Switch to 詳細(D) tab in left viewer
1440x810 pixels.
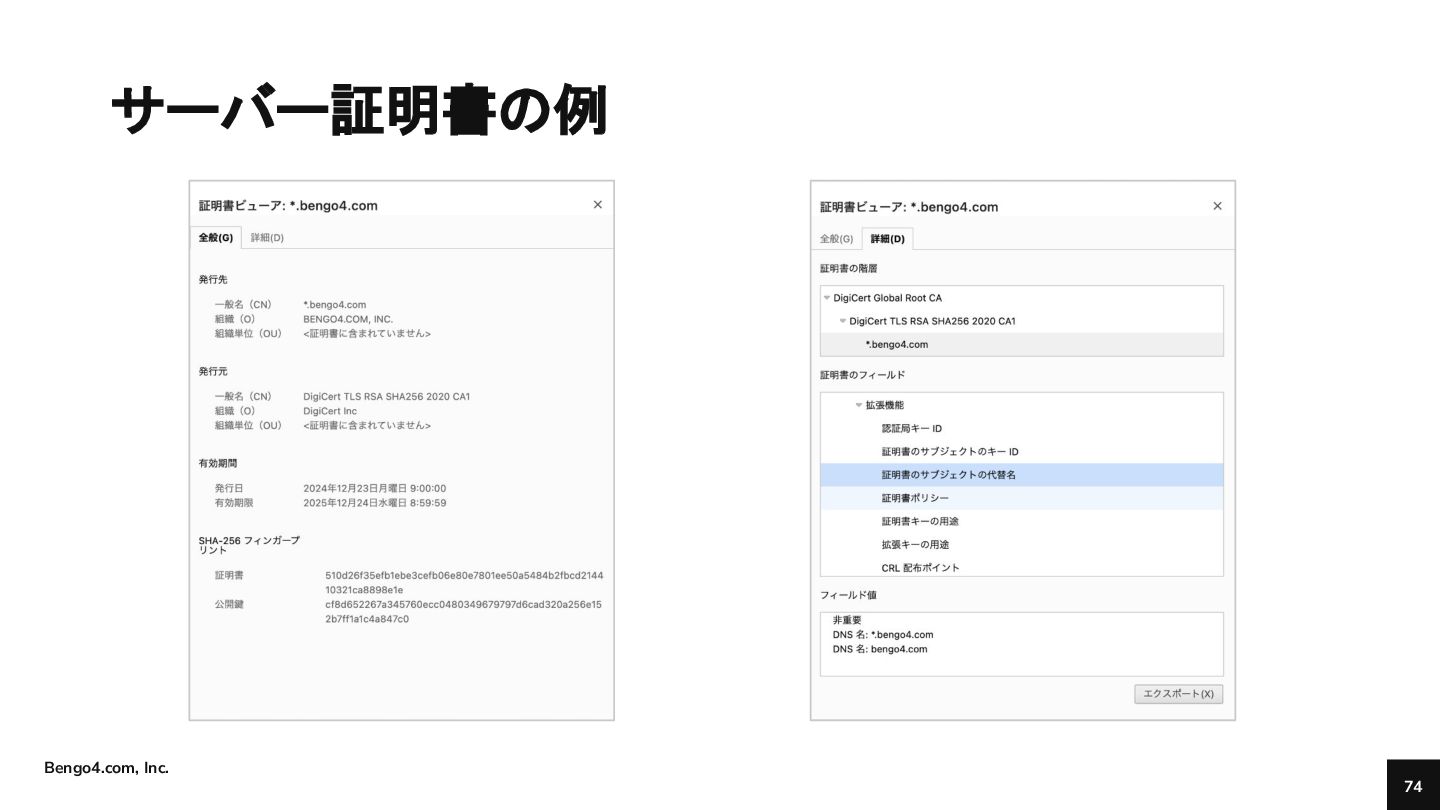[x=267, y=238]
